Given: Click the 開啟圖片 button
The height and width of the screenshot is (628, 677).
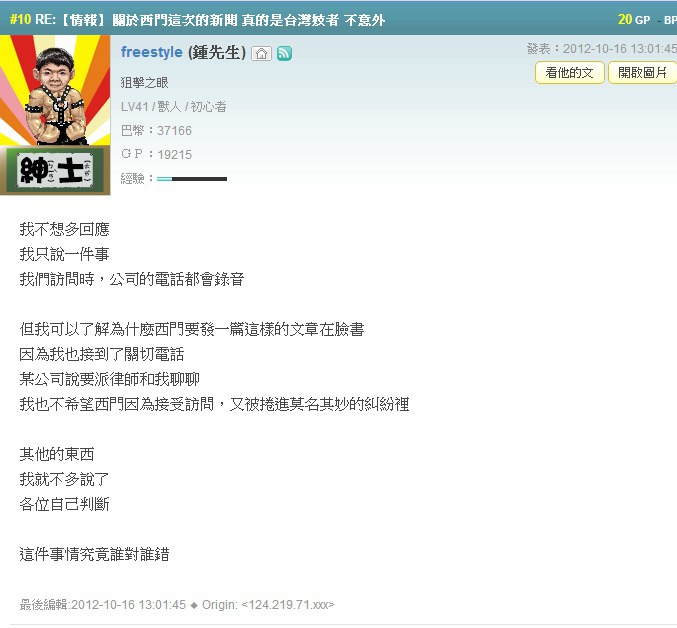Looking at the screenshot, I should 642,73.
